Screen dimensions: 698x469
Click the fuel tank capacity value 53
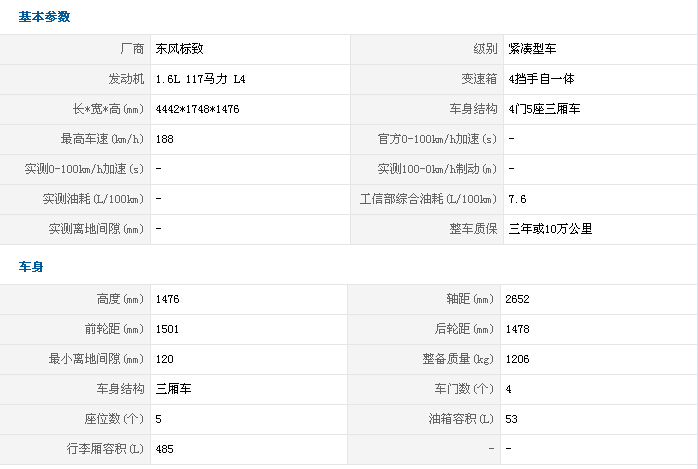(x=511, y=420)
